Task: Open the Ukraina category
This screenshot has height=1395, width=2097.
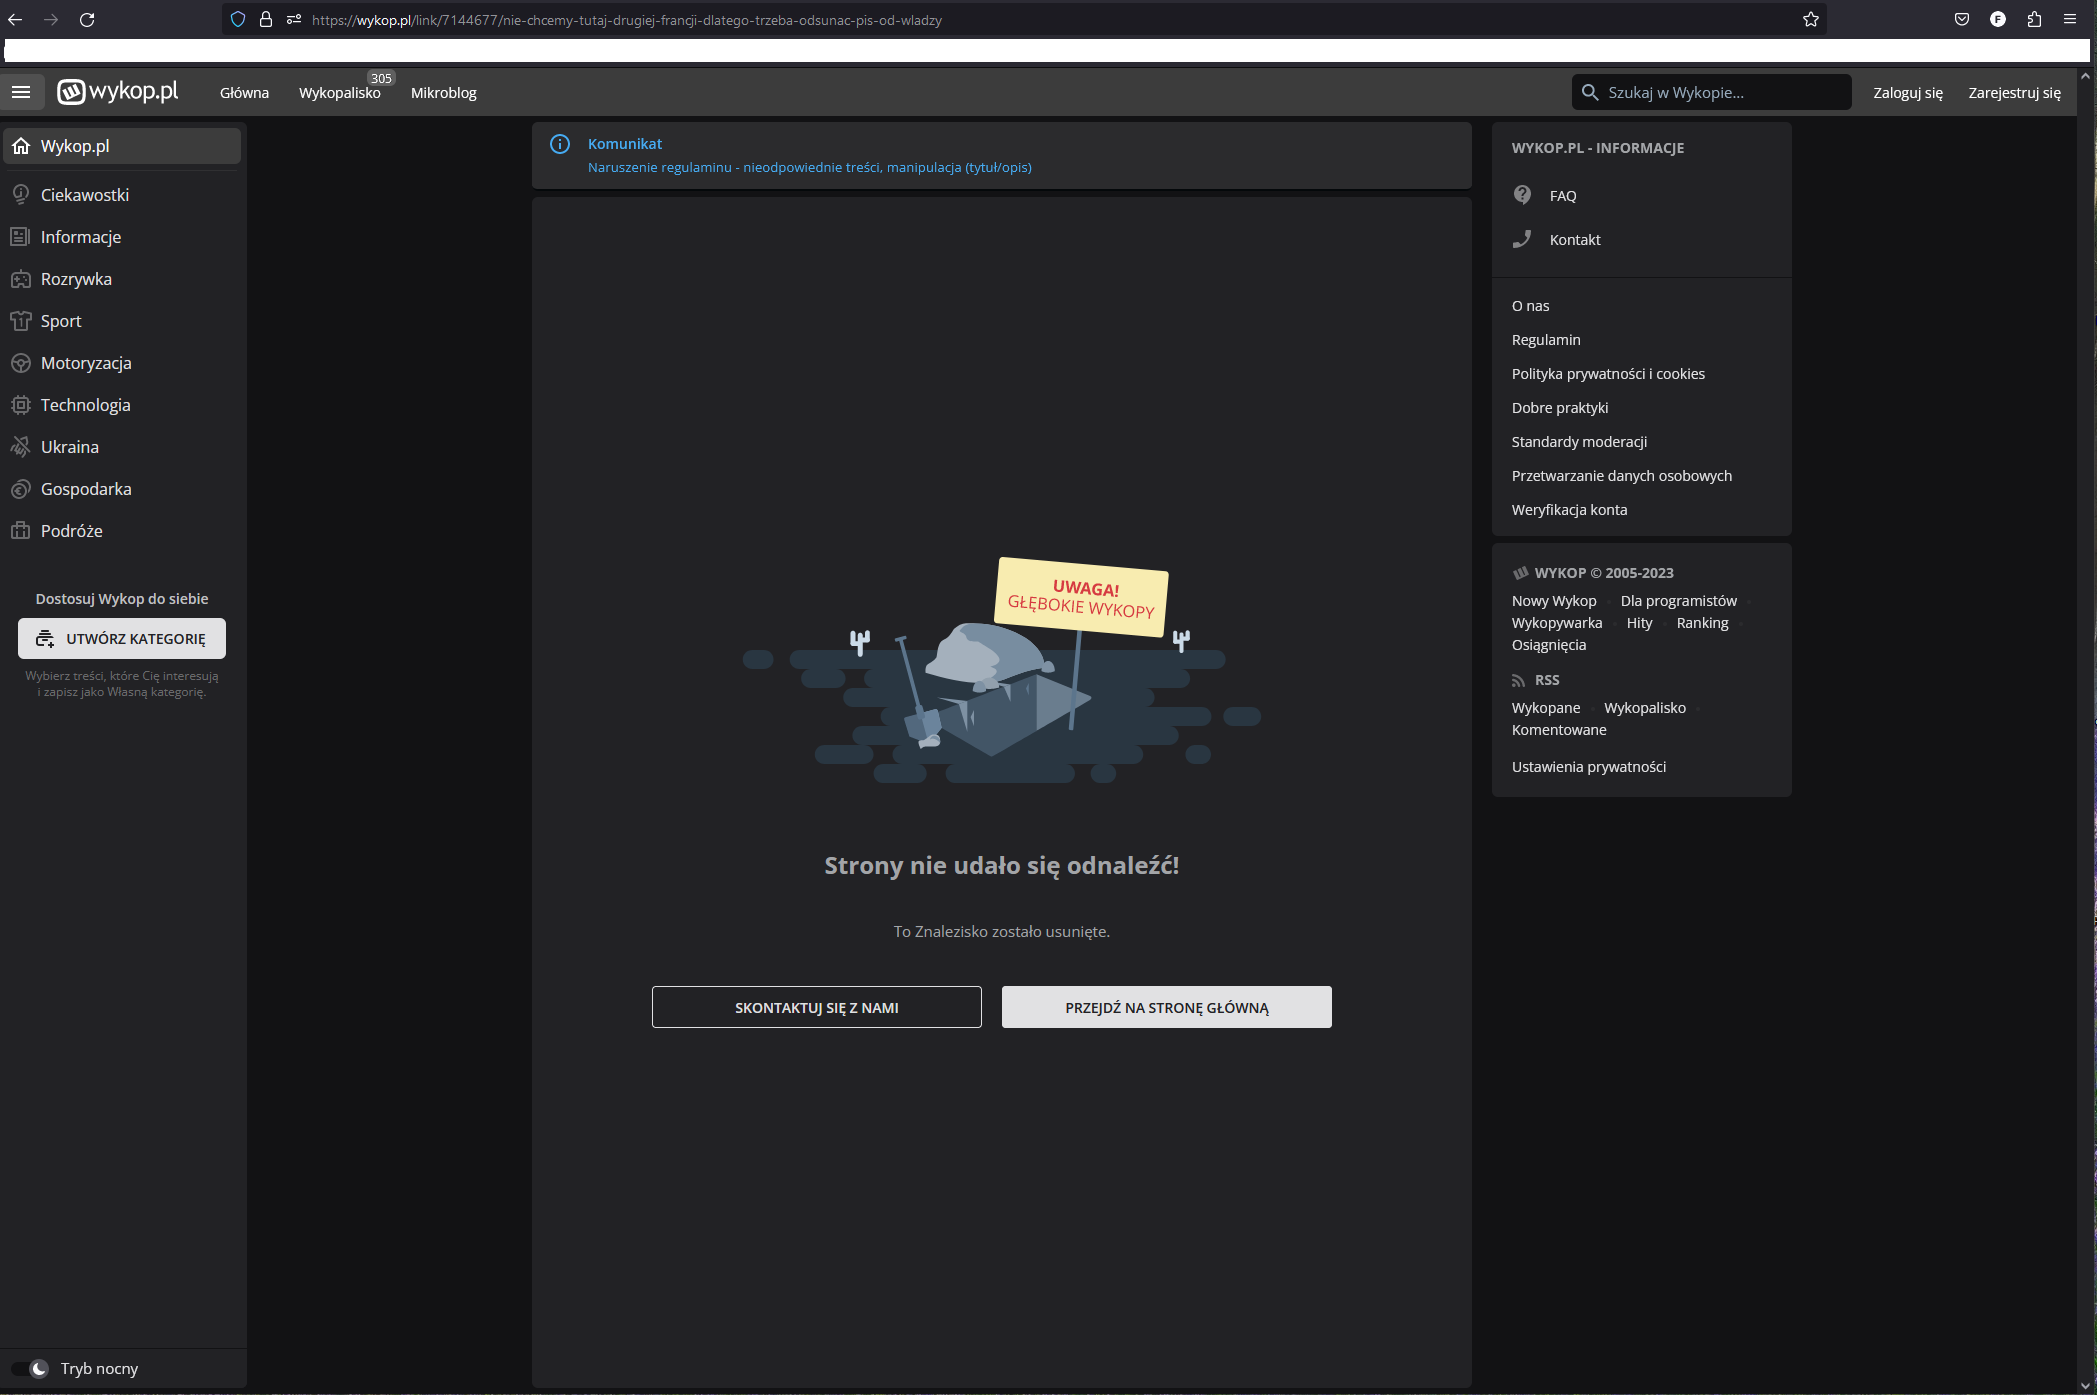Action: click(x=69, y=447)
